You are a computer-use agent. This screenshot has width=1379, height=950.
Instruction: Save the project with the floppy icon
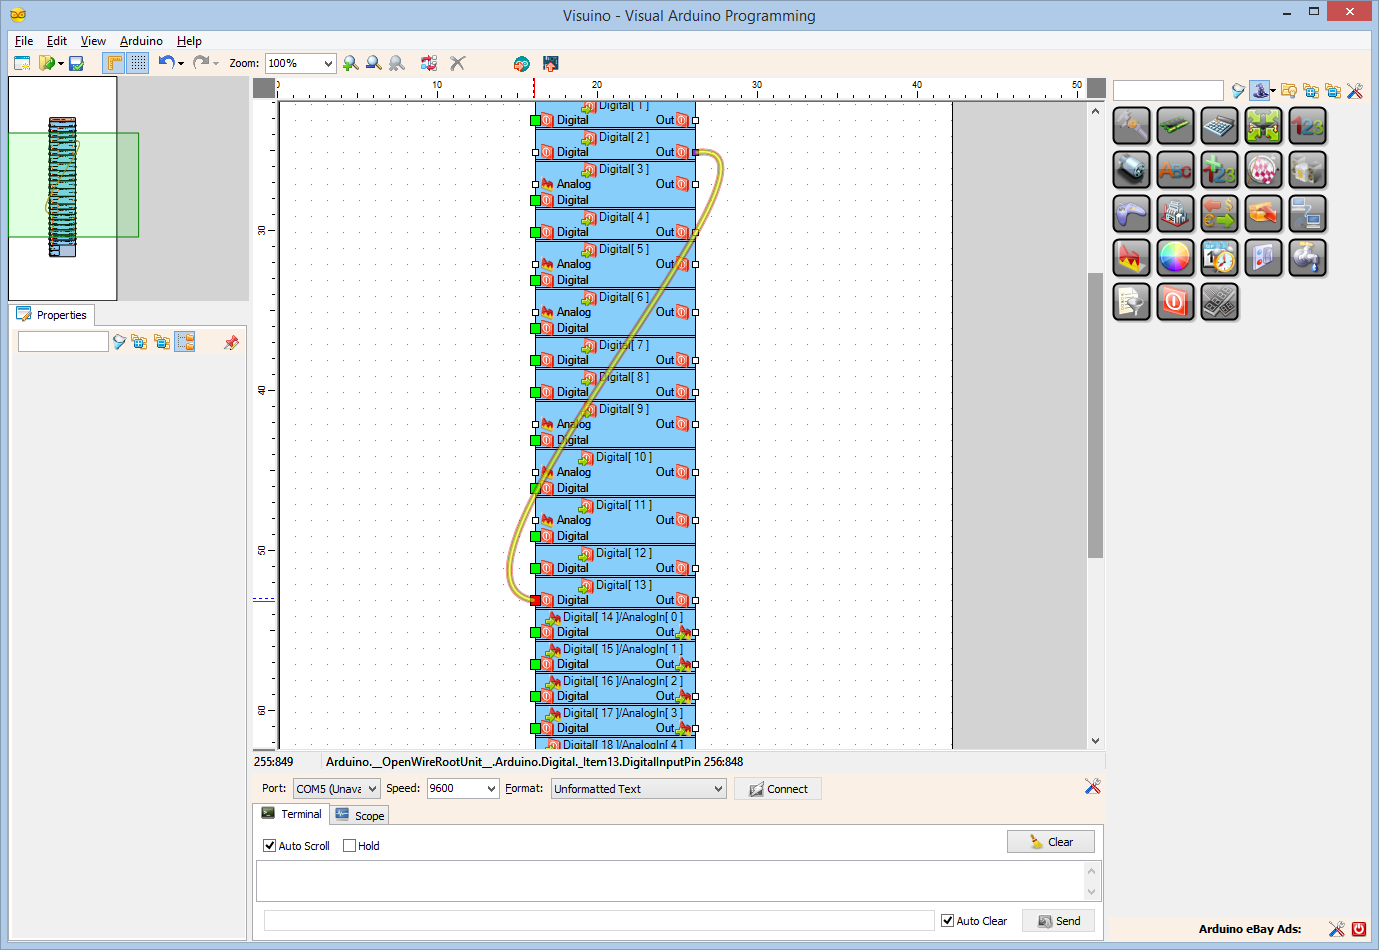pos(76,63)
